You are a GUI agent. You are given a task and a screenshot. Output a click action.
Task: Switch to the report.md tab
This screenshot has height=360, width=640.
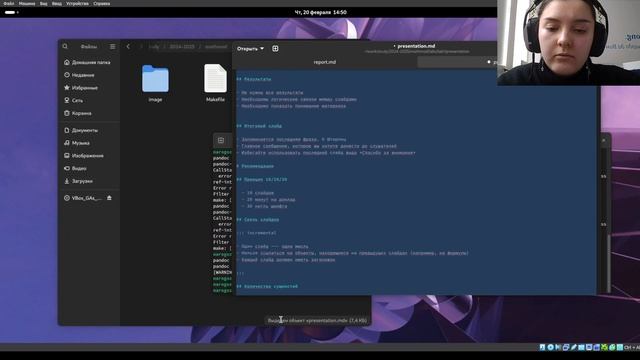325,62
